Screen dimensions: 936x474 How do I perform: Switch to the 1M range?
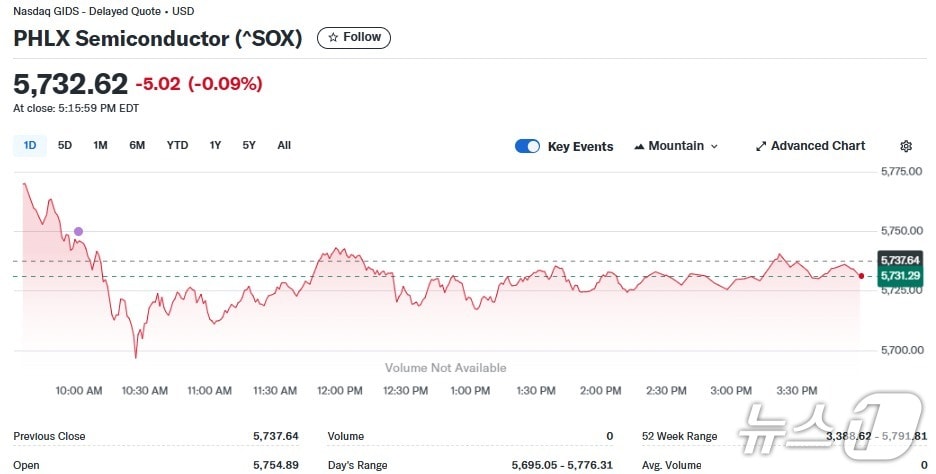(100, 145)
